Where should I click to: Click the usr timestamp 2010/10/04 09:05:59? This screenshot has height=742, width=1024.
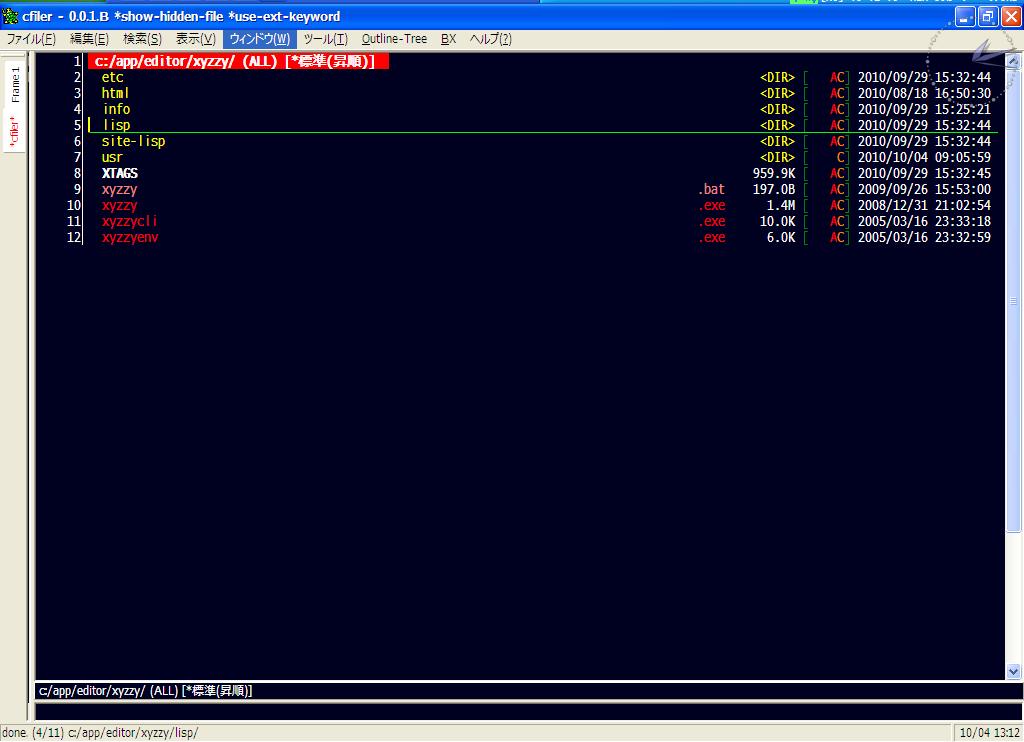[924, 157]
